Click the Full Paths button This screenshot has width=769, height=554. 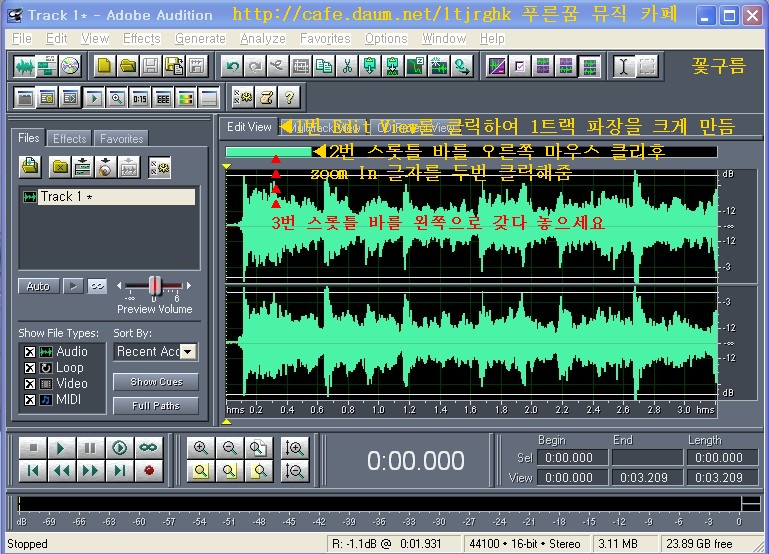tap(156, 406)
